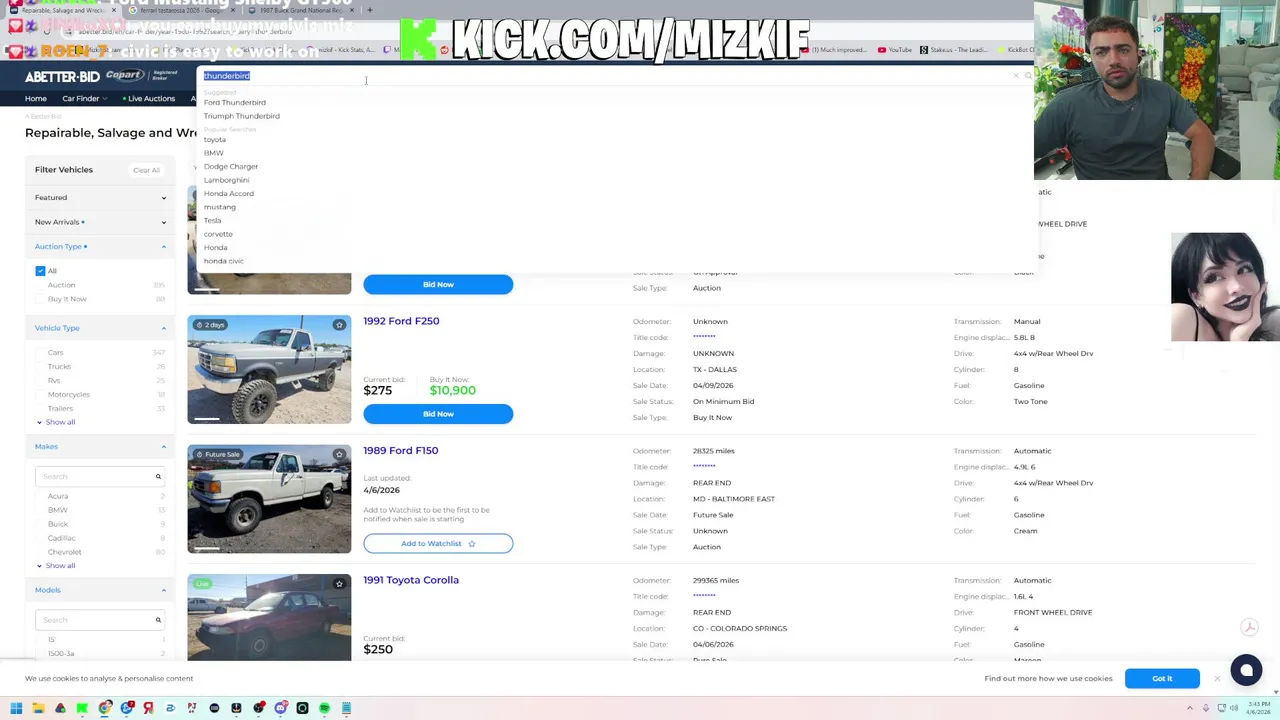This screenshot has height=720, width=1280.
Task: Open the live chat bubble
Action: click(x=1246, y=670)
